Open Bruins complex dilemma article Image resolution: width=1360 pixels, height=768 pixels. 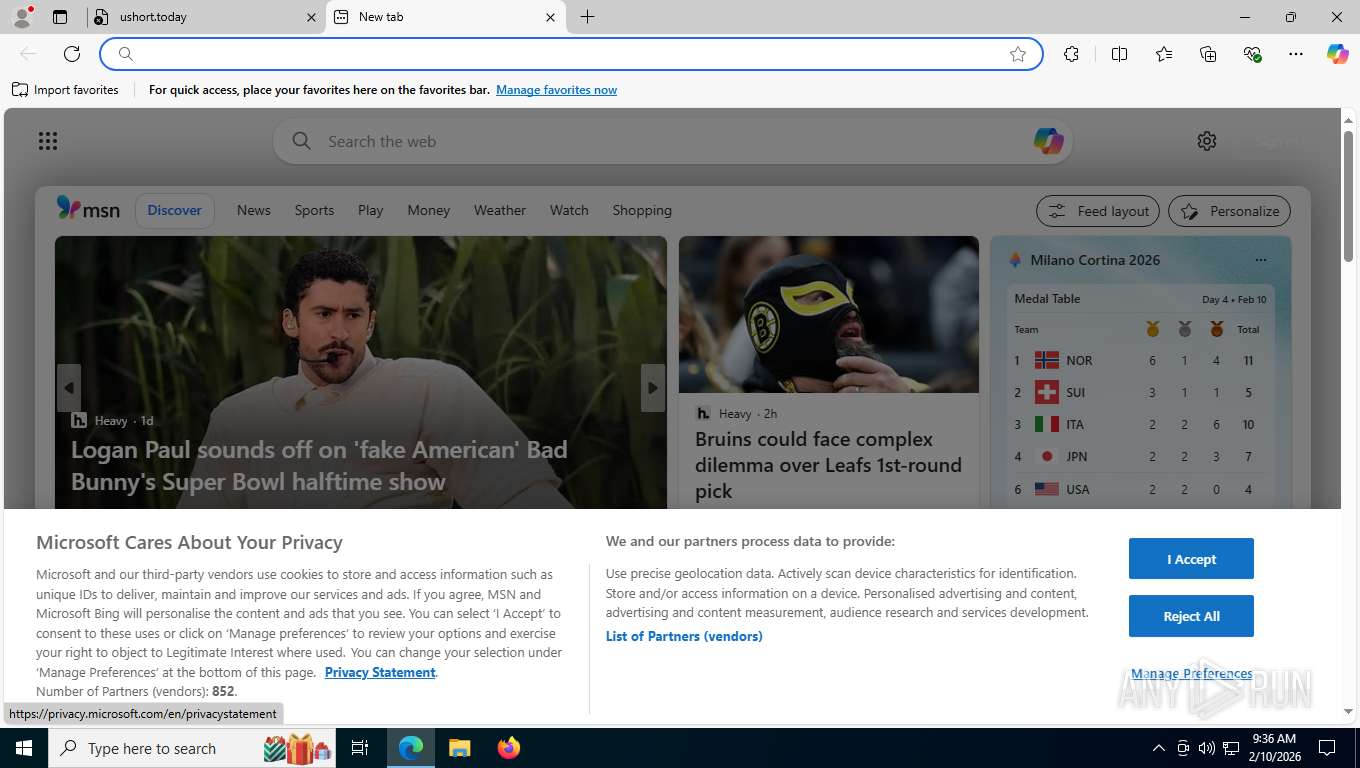(x=828, y=465)
